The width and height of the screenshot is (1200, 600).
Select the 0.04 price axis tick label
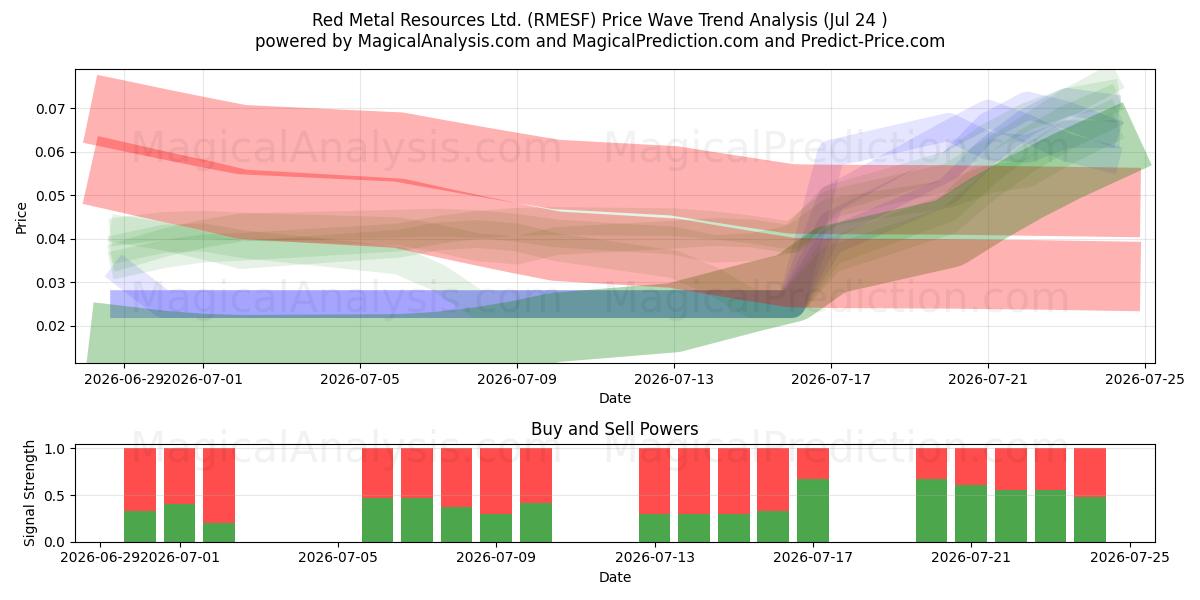[x=52, y=239]
